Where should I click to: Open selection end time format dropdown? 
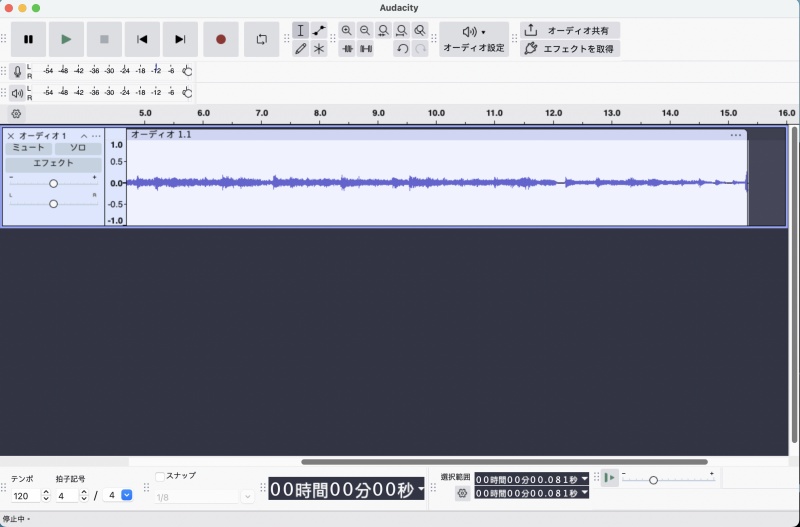pyautogui.click(x=585, y=493)
